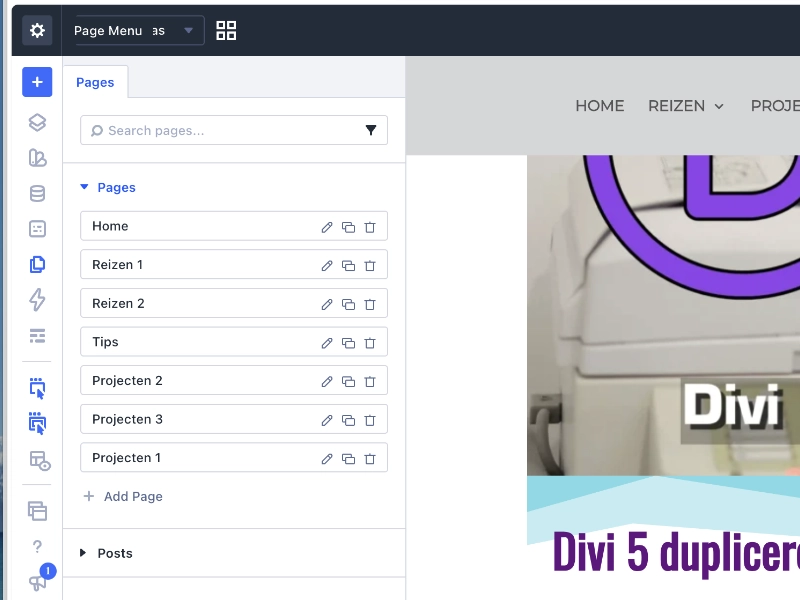Image resolution: width=800 pixels, height=600 pixels.
Task: Edit the Projecten 2 page
Action: pyautogui.click(x=327, y=381)
